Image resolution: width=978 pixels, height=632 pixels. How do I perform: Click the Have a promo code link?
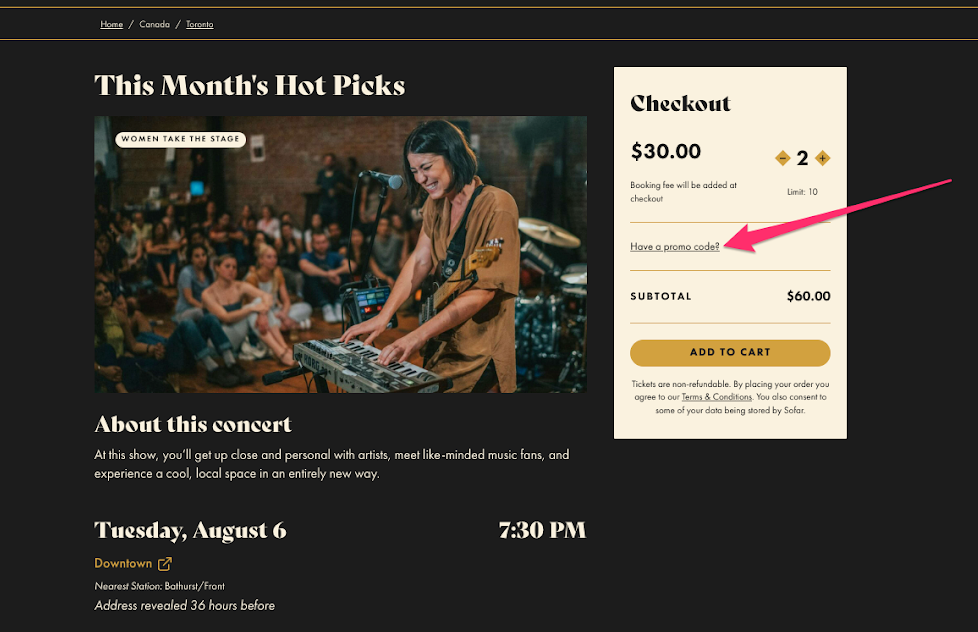pos(674,246)
